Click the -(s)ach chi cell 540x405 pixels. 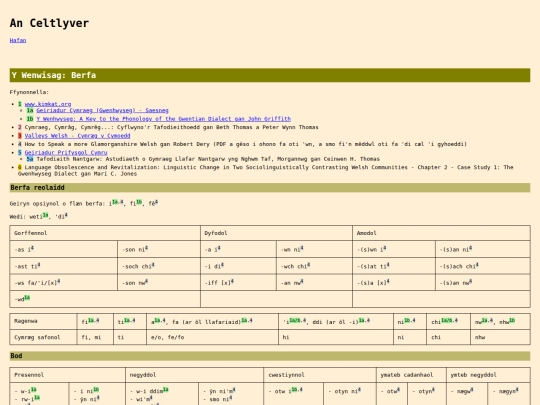tap(483, 266)
